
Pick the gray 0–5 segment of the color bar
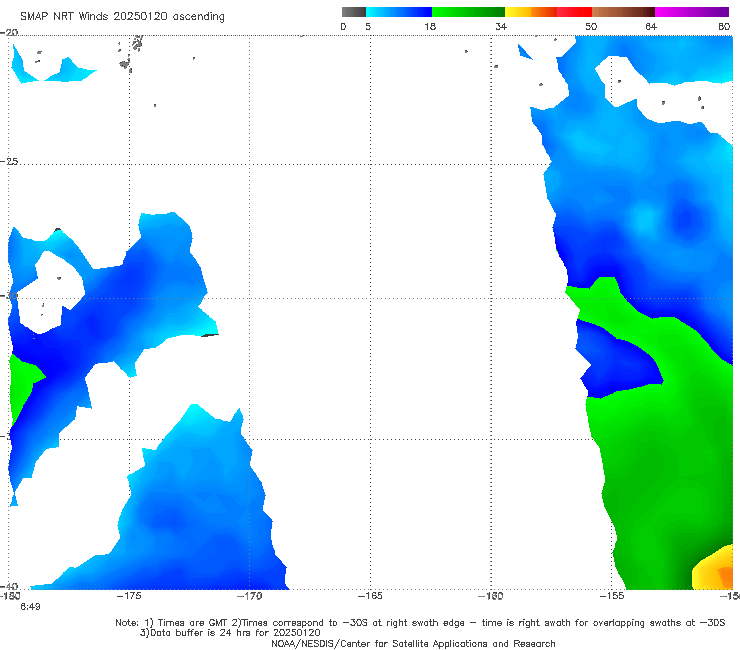[354, 12]
